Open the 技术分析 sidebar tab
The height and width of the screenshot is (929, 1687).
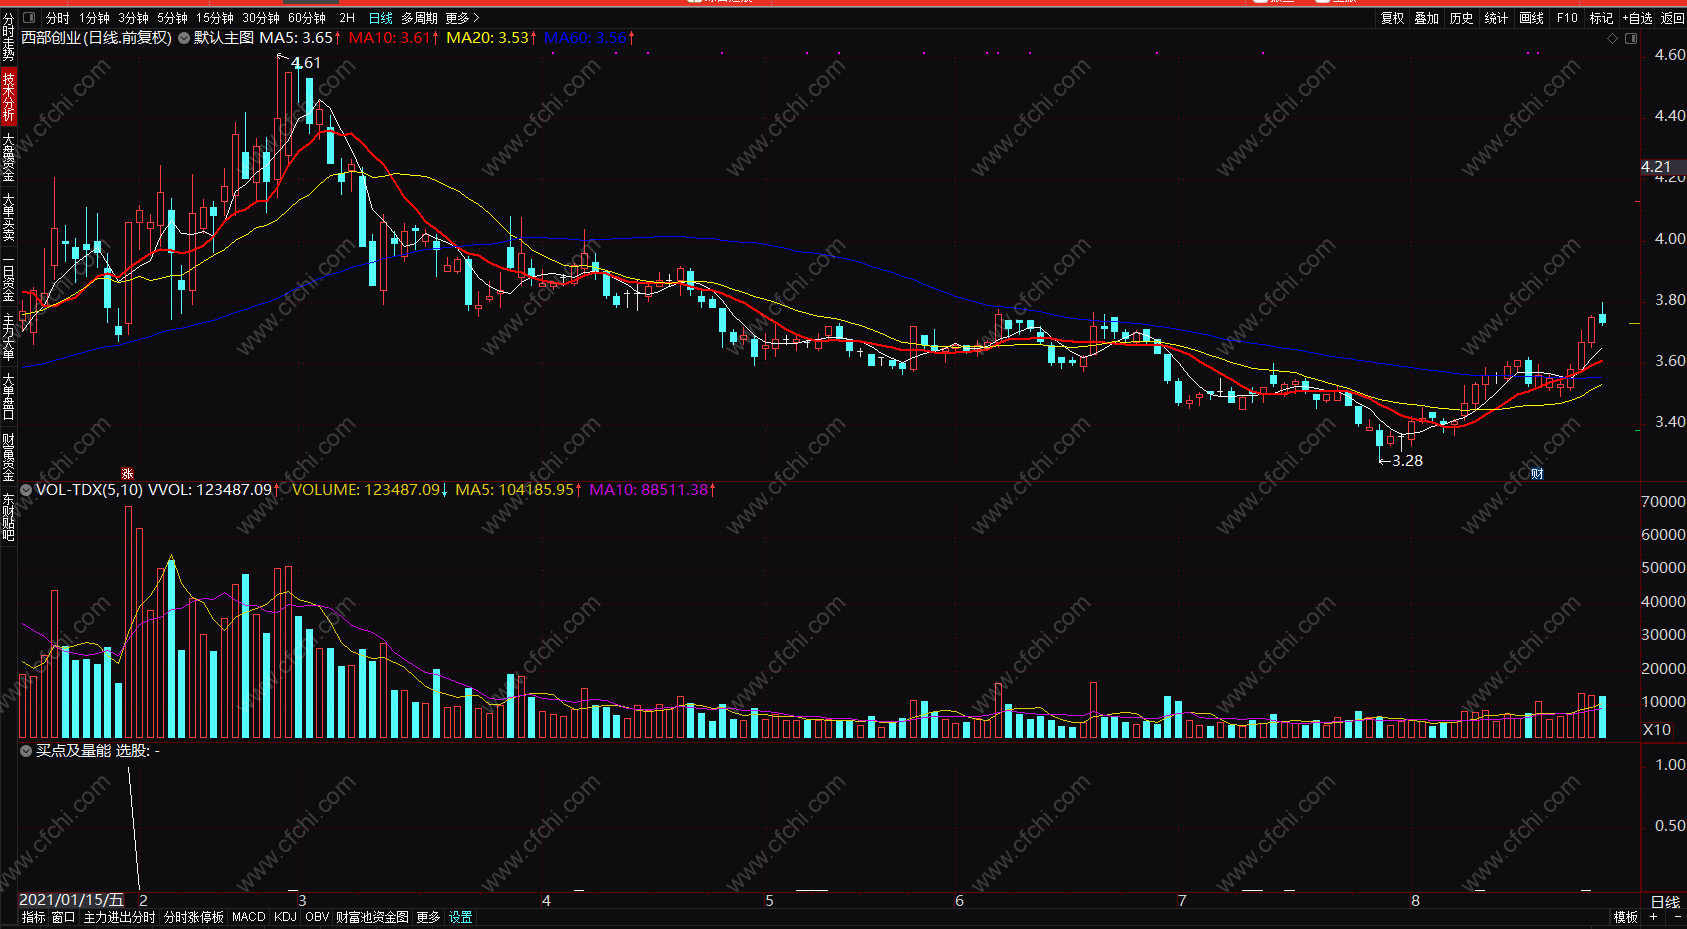8,97
